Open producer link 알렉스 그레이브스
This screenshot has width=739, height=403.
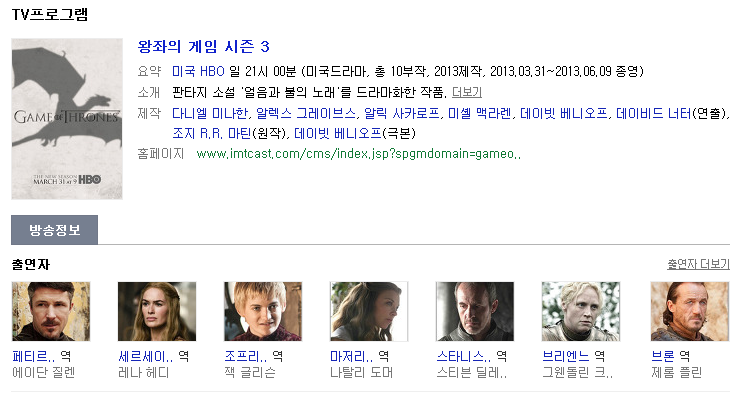click(306, 113)
